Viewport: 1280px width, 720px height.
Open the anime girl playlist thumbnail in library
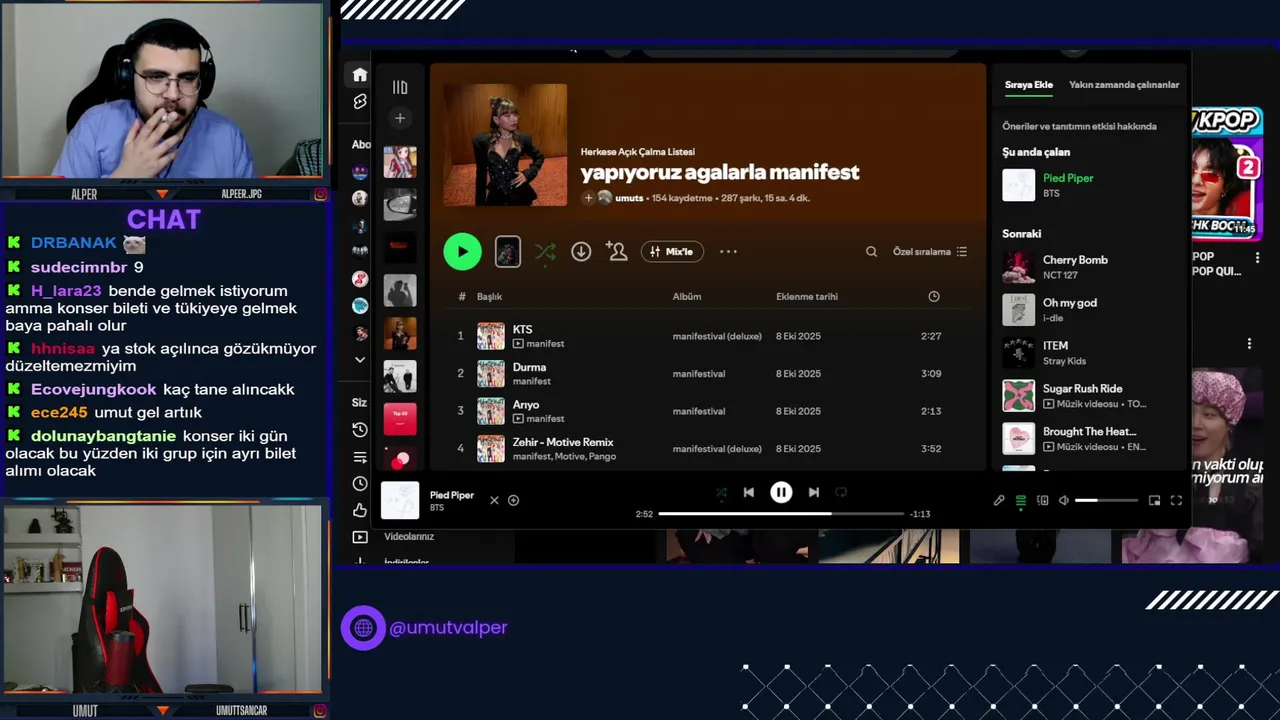click(400, 162)
